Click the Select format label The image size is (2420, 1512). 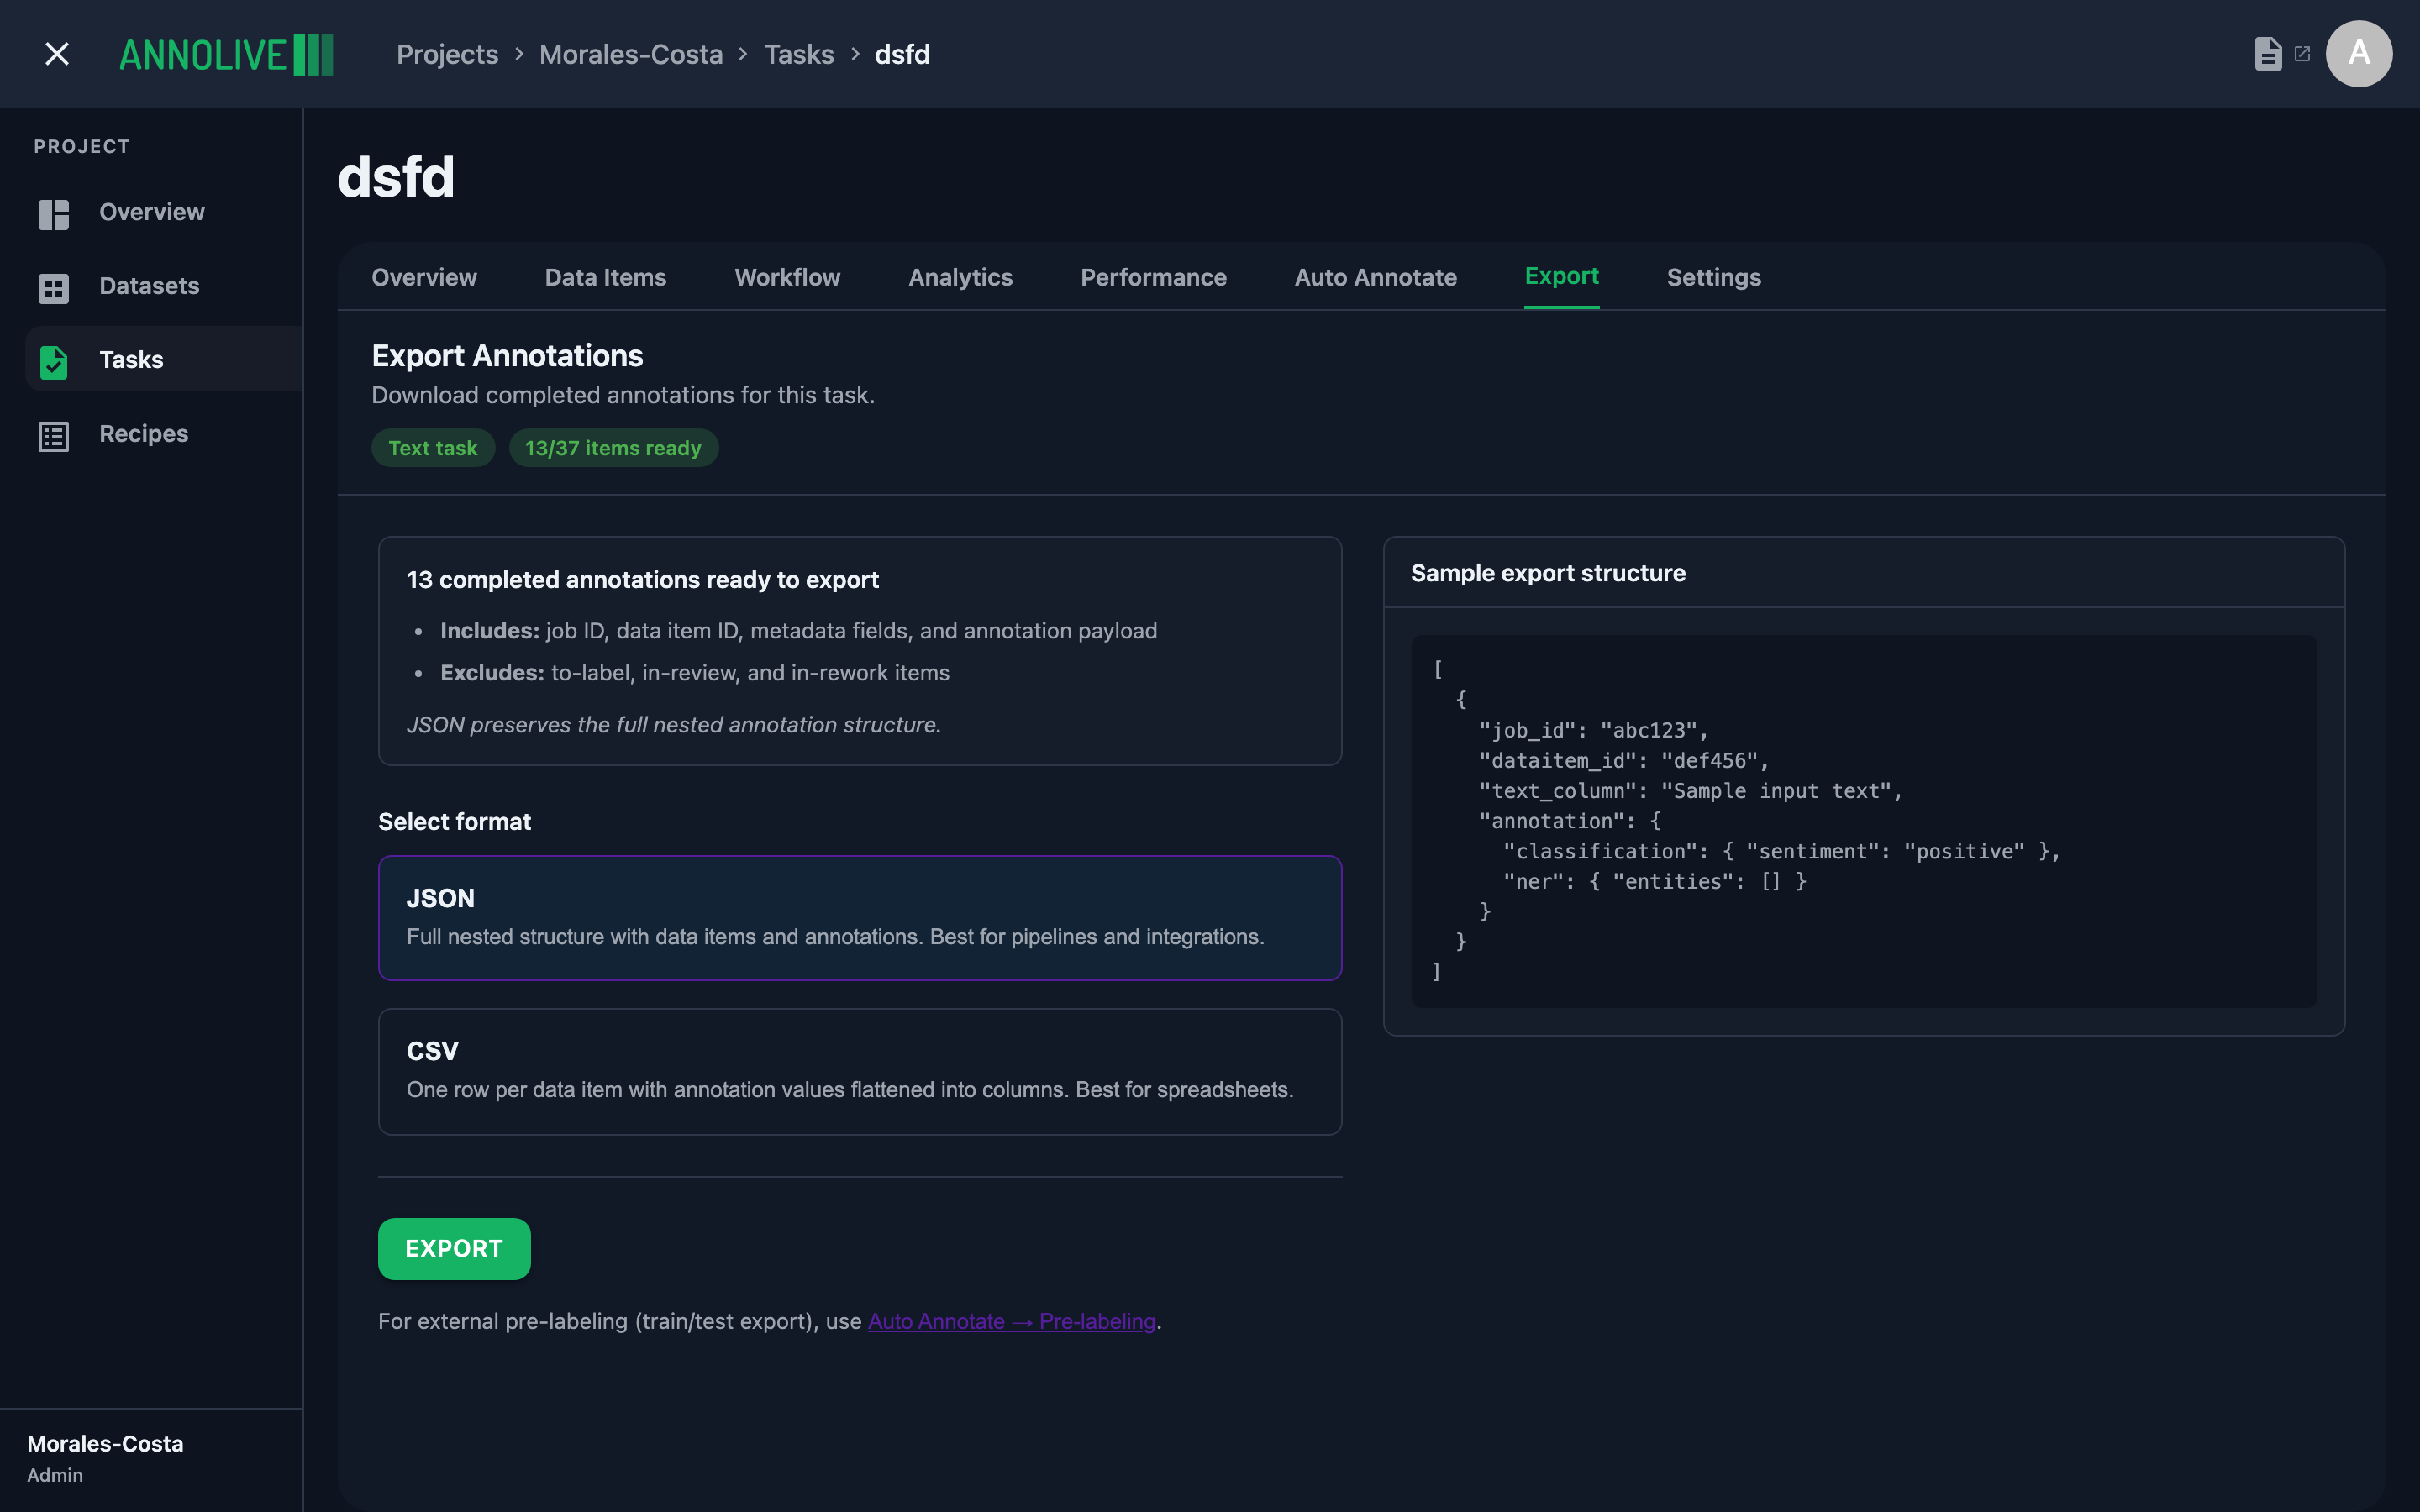(454, 822)
